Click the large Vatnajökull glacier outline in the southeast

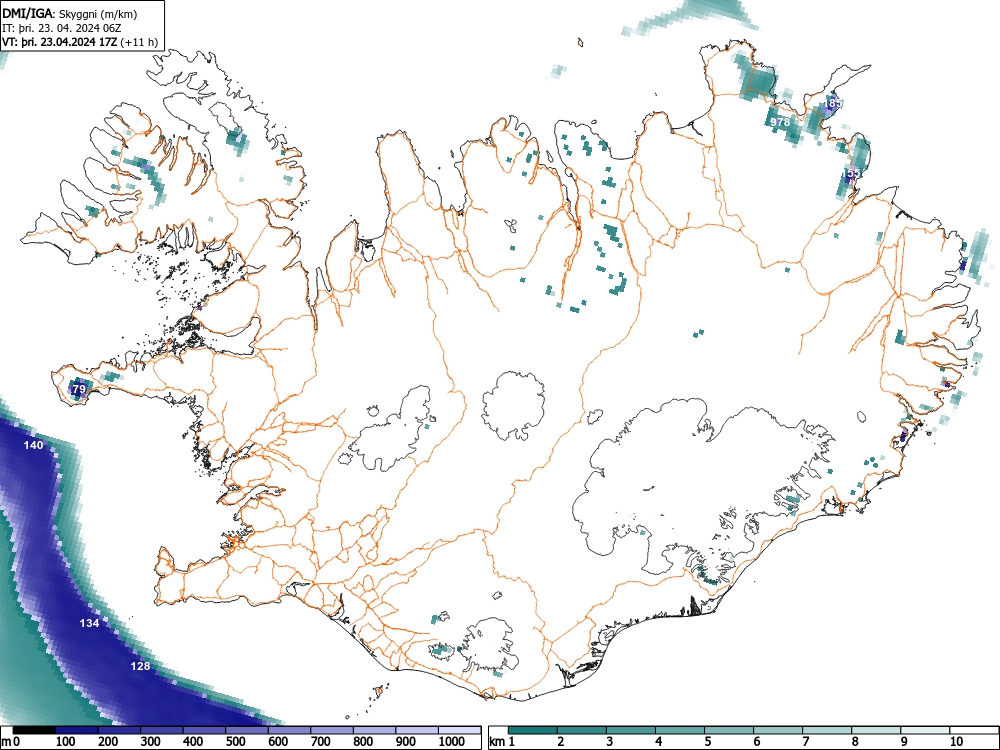(x=704, y=488)
